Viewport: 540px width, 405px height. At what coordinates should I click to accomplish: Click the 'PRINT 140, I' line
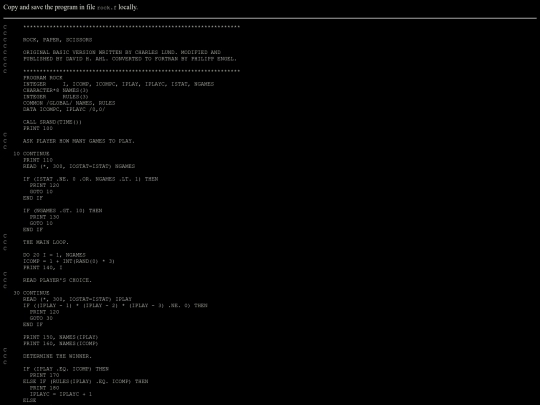(x=43, y=268)
